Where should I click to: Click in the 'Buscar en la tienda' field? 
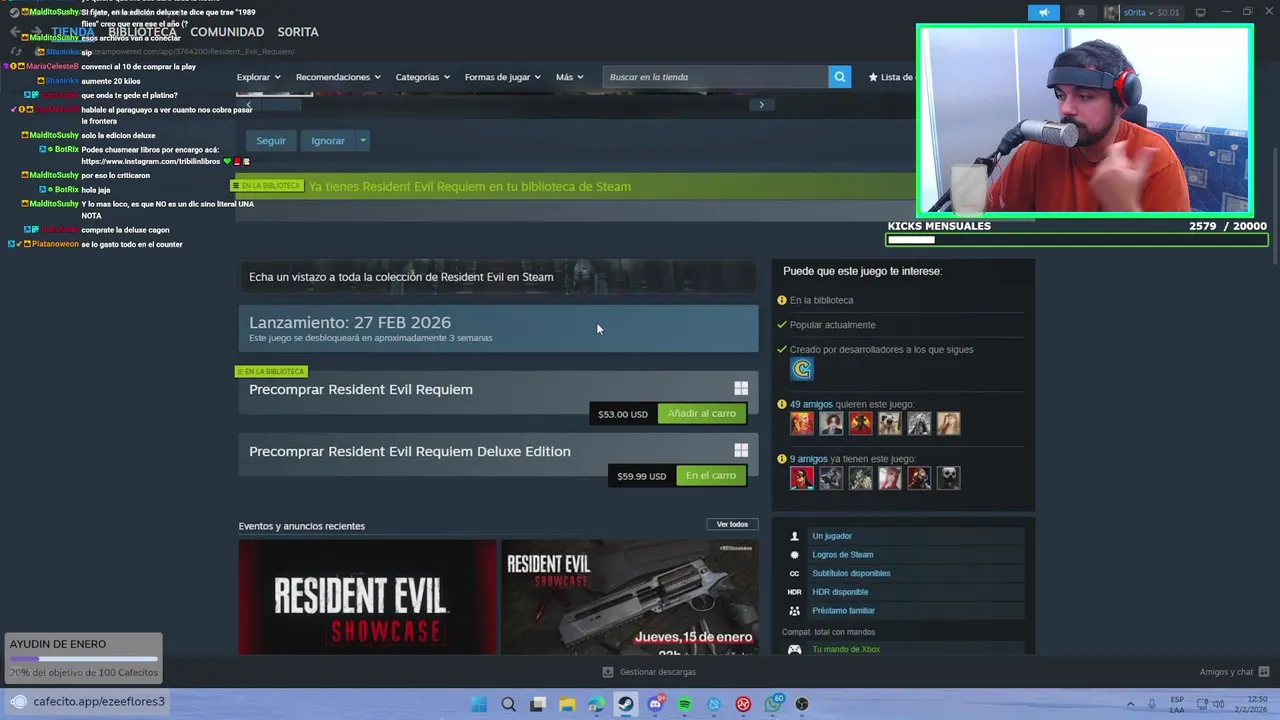coord(716,77)
